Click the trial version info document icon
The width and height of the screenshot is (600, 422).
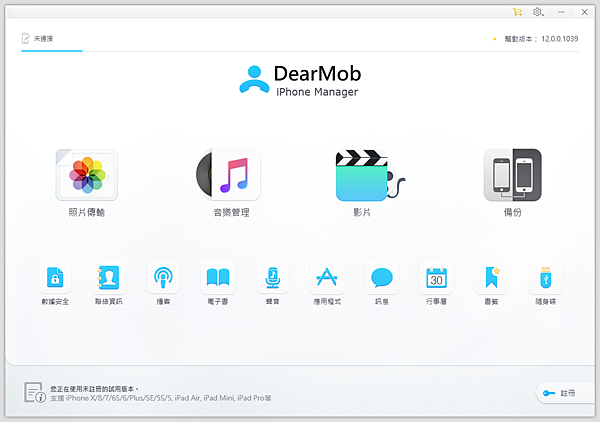[x=34, y=392]
